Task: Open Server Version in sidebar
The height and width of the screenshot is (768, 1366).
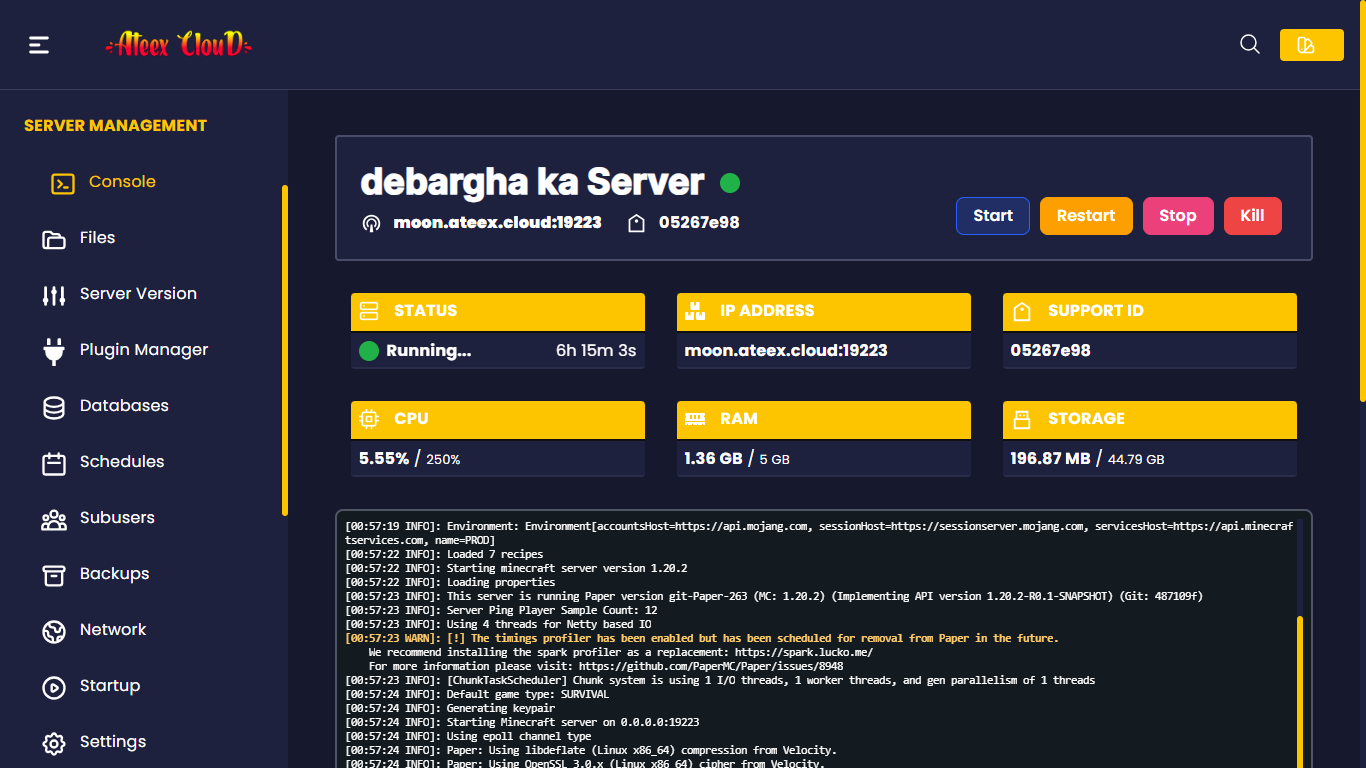Action: tap(138, 294)
